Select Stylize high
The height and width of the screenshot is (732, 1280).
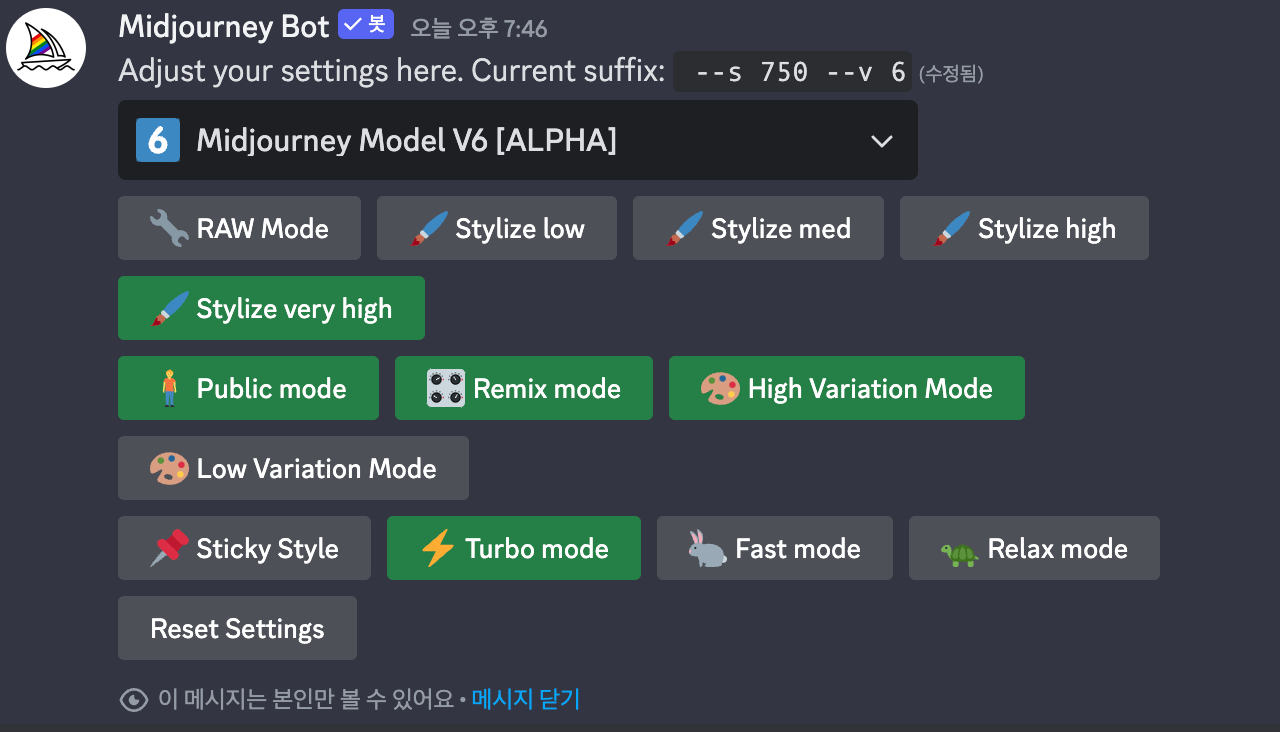pos(1024,228)
